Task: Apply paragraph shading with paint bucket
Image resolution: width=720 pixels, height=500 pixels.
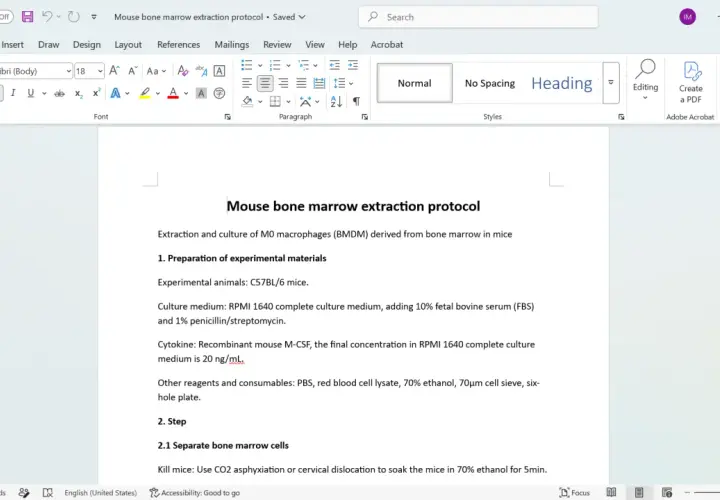Action: point(247,101)
